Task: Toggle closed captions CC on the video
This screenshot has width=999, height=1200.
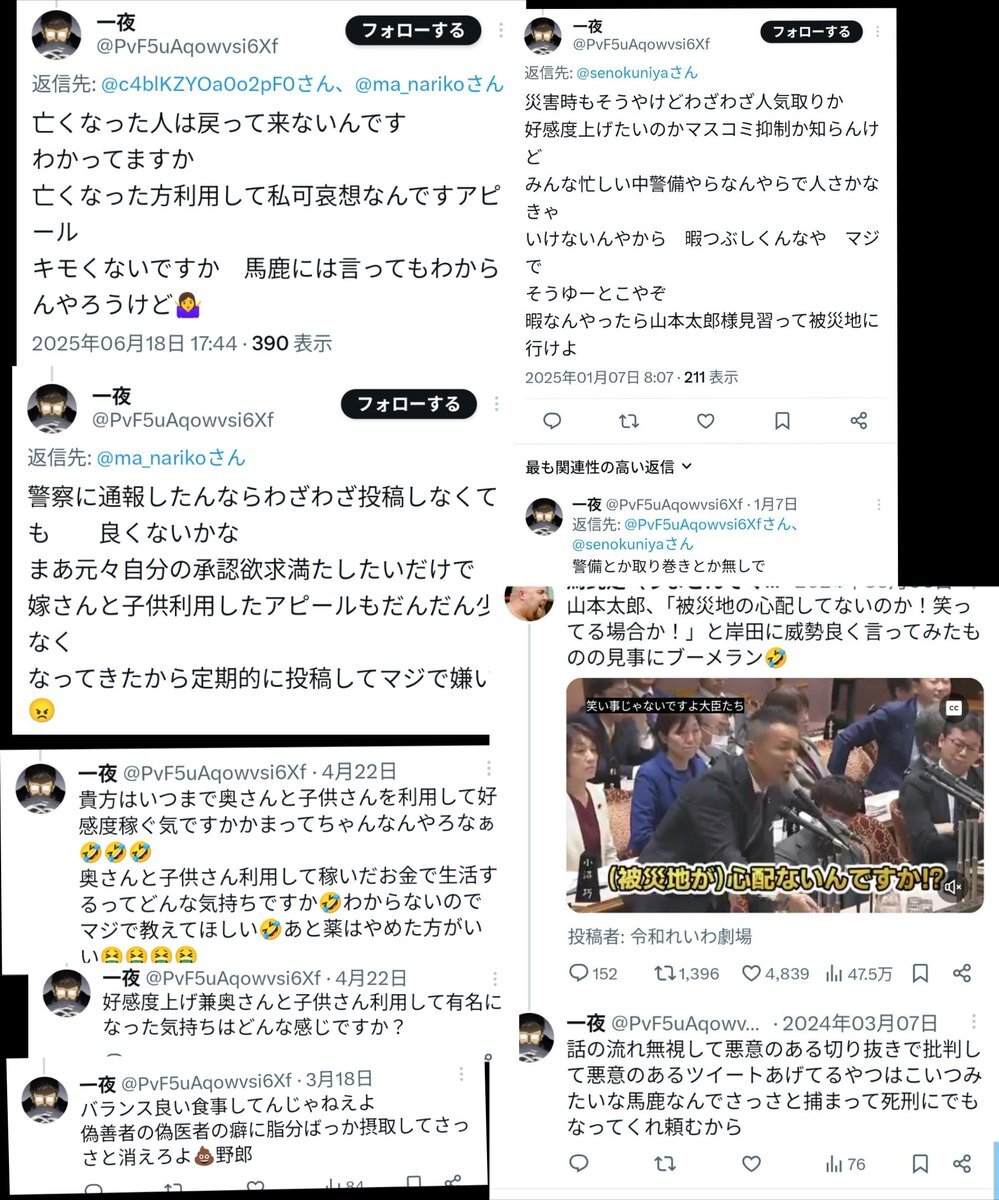Action: pyautogui.click(x=953, y=708)
